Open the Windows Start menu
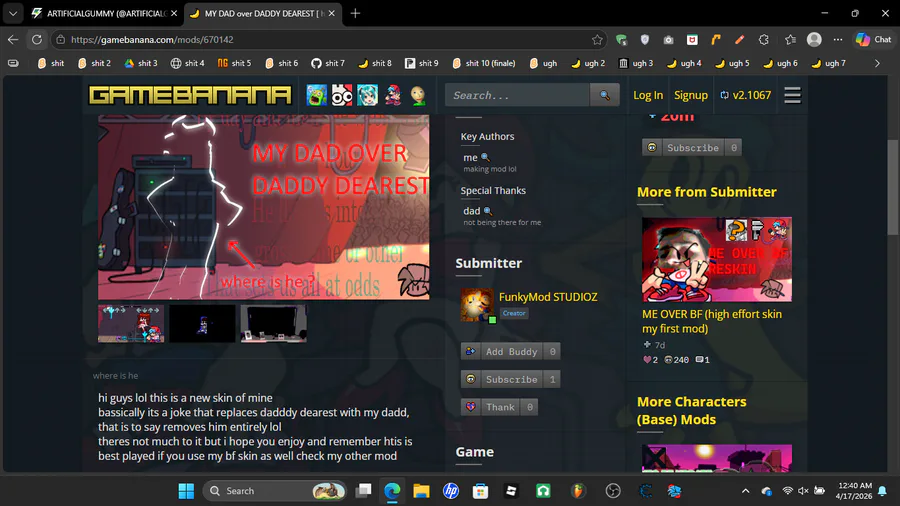This screenshot has width=900, height=506. coord(186,491)
